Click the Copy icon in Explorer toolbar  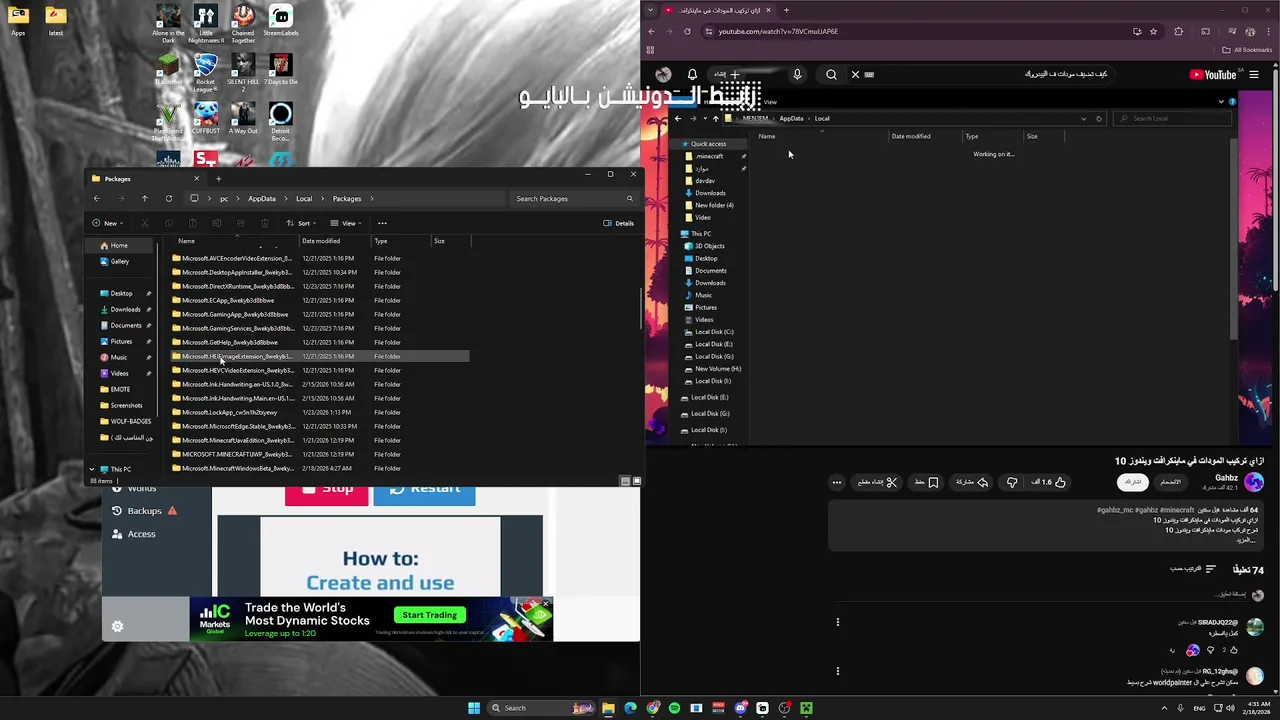[x=168, y=223]
